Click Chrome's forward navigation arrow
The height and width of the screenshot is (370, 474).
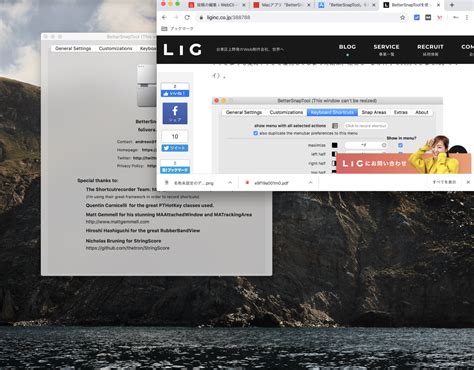point(176,17)
